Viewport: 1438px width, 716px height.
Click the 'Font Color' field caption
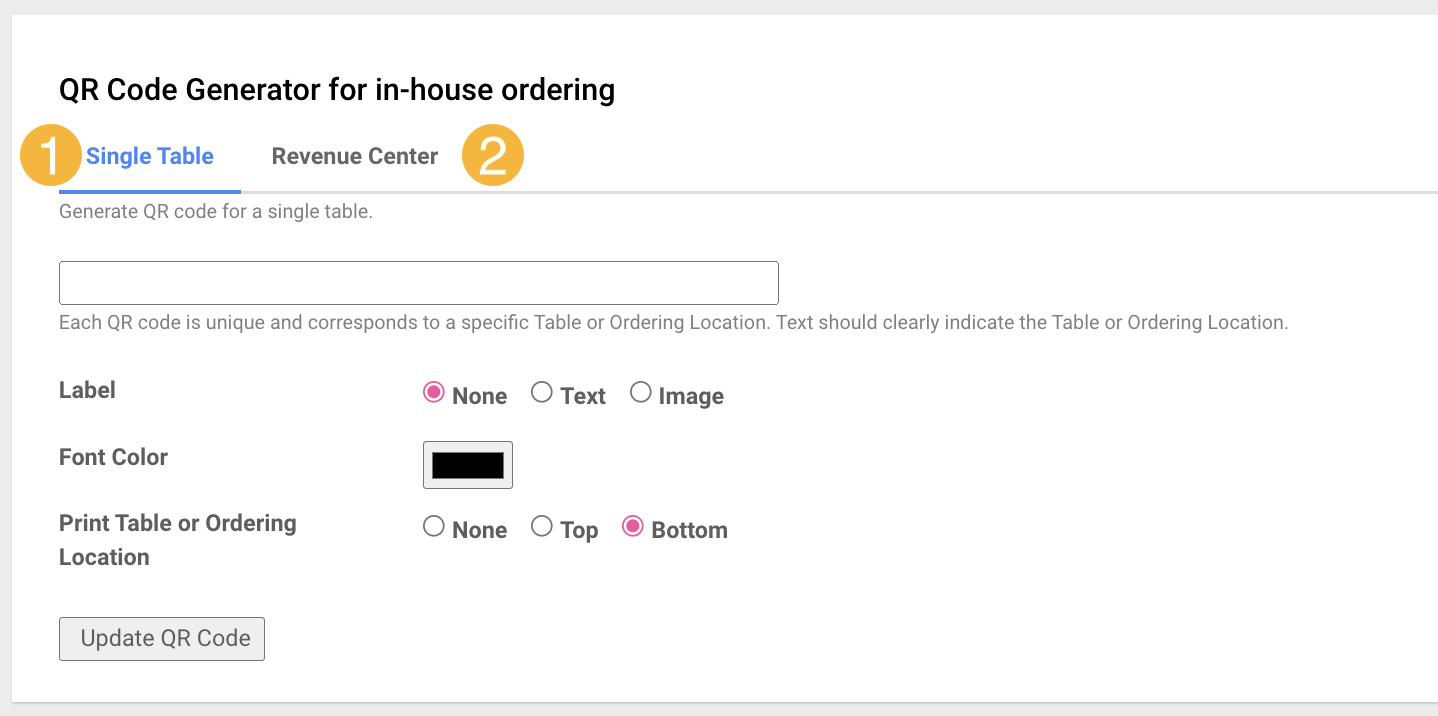[x=113, y=457]
